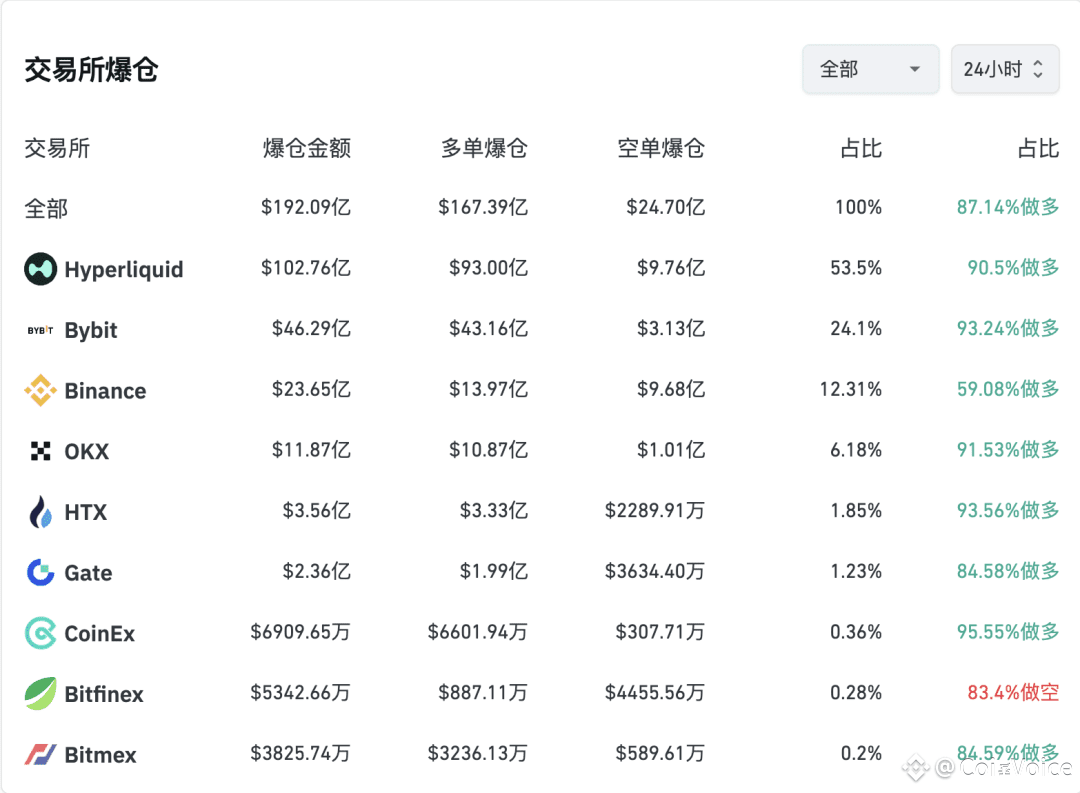The width and height of the screenshot is (1080, 793).
Task: Click the CoinEx logo icon
Action: click(x=41, y=633)
